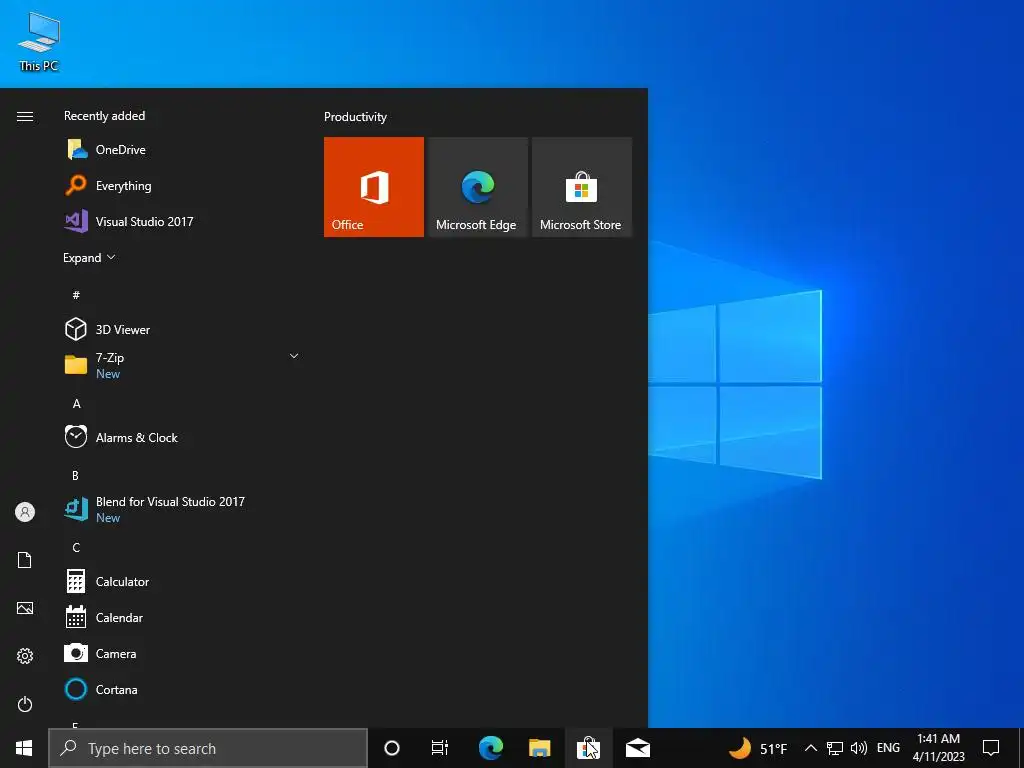The width and height of the screenshot is (1024, 768).
Task: Click the taskbar search box
Action: [x=208, y=748]
